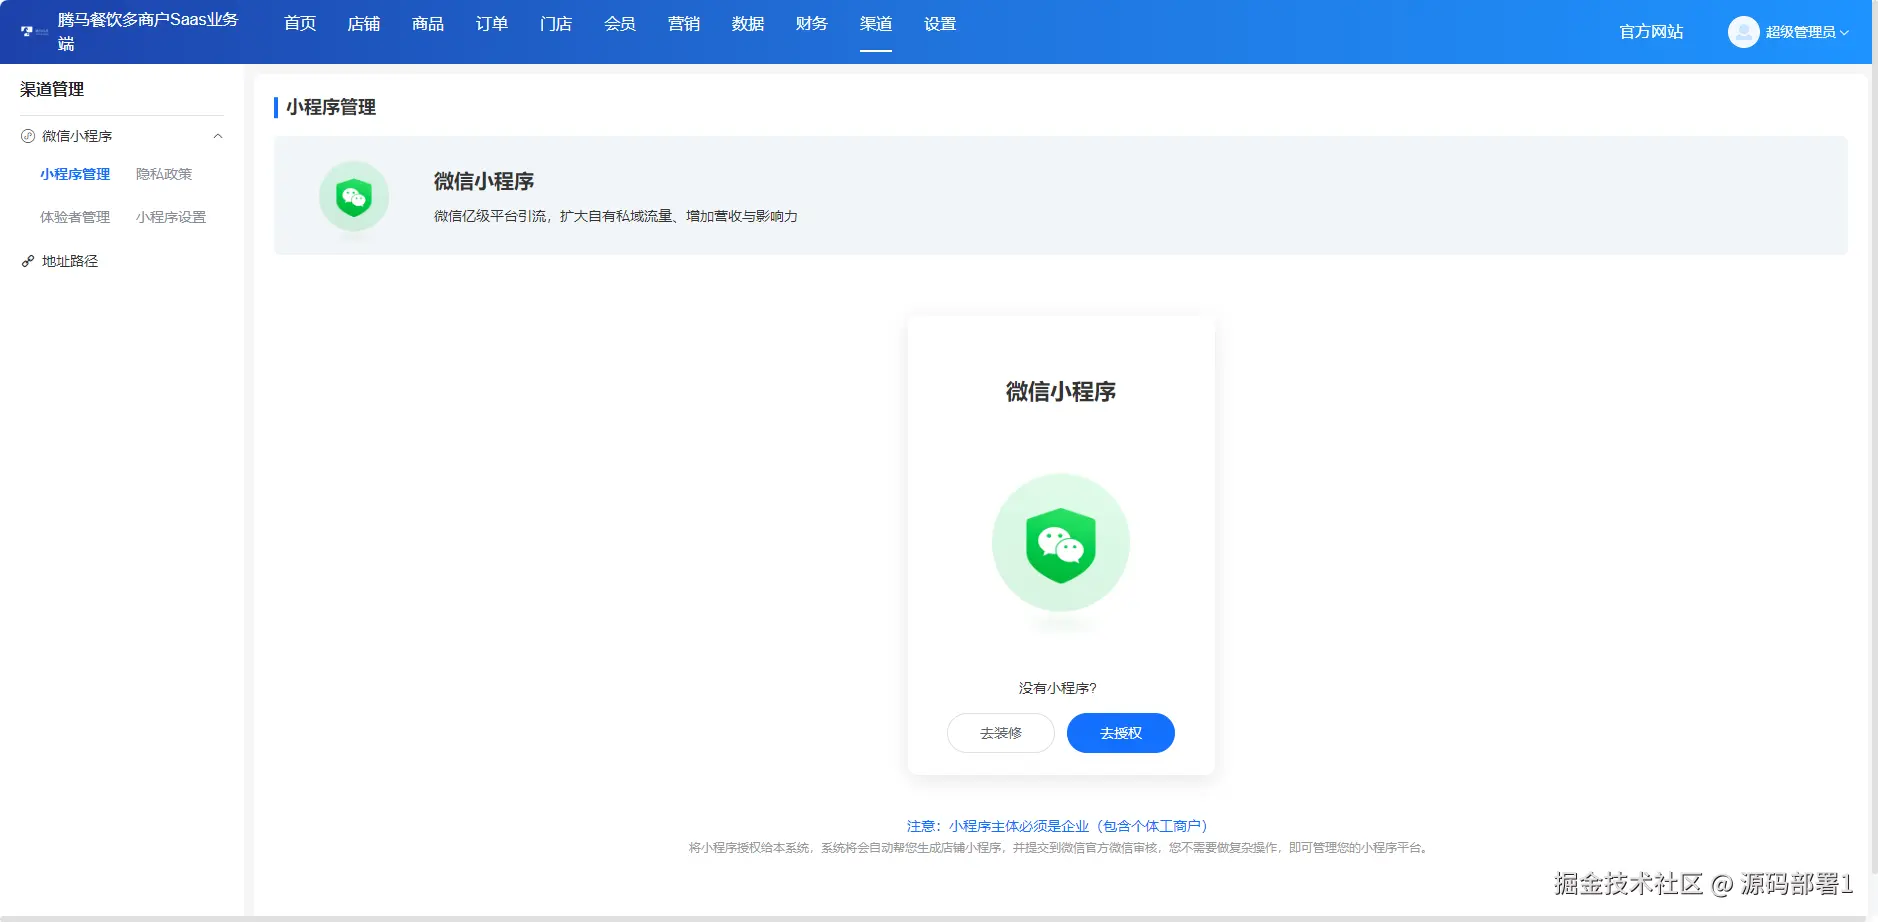Collapse the 微信小程序 sidebar section
1878x922 pixels.
[218, 136]
